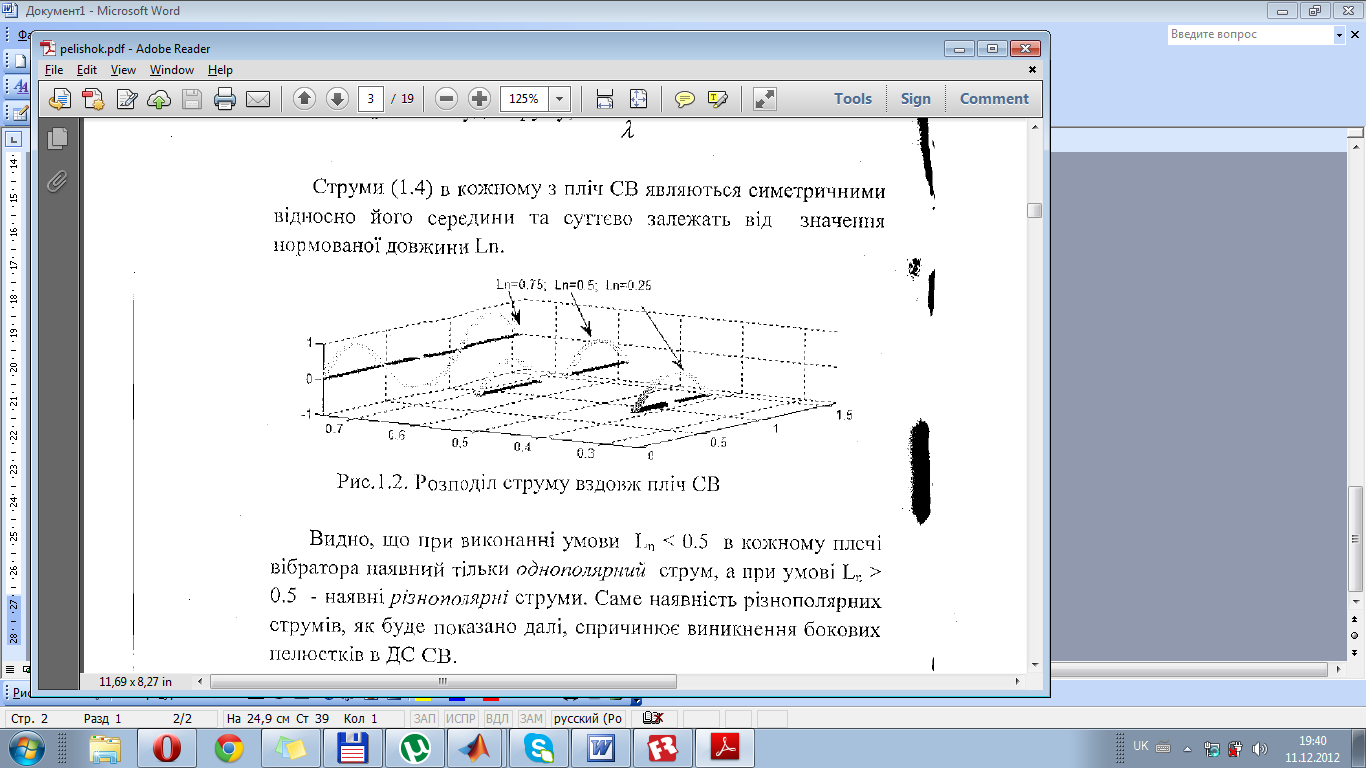The image size is (1366, 768).
Task: Open the Sign pane
Action: [915, 99]
